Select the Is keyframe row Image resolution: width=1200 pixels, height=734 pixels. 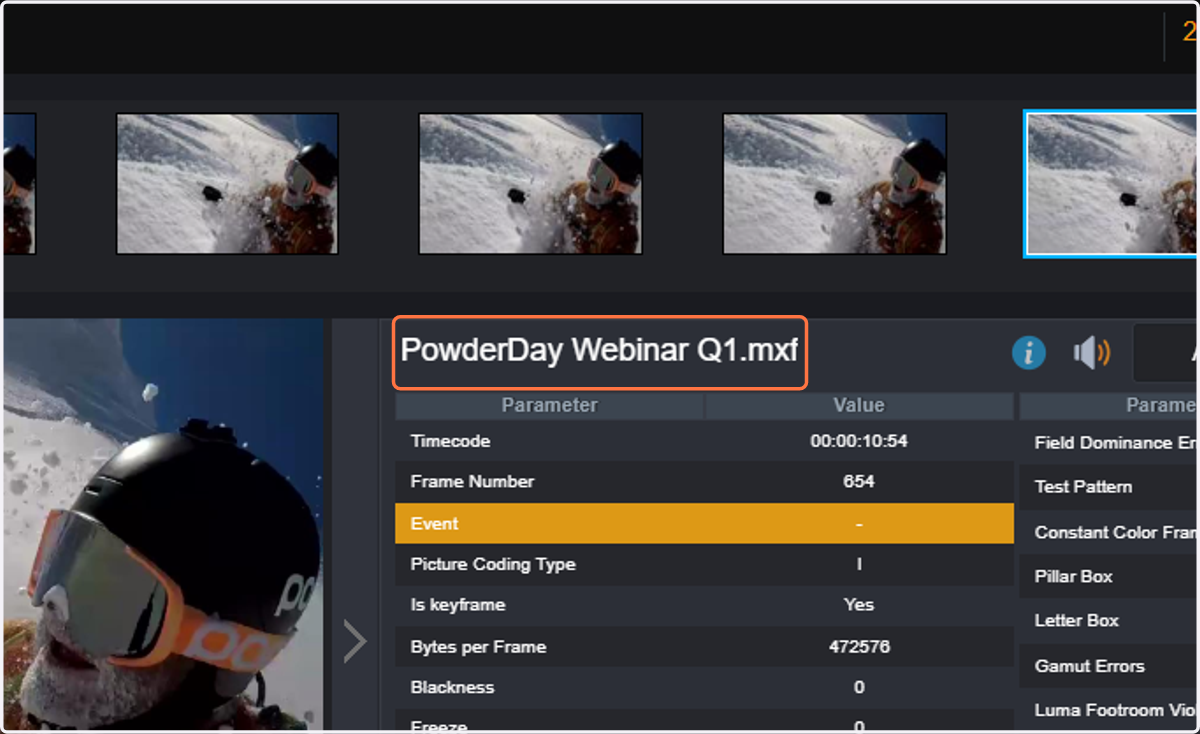pyautogui.click(x=704, y=605)
